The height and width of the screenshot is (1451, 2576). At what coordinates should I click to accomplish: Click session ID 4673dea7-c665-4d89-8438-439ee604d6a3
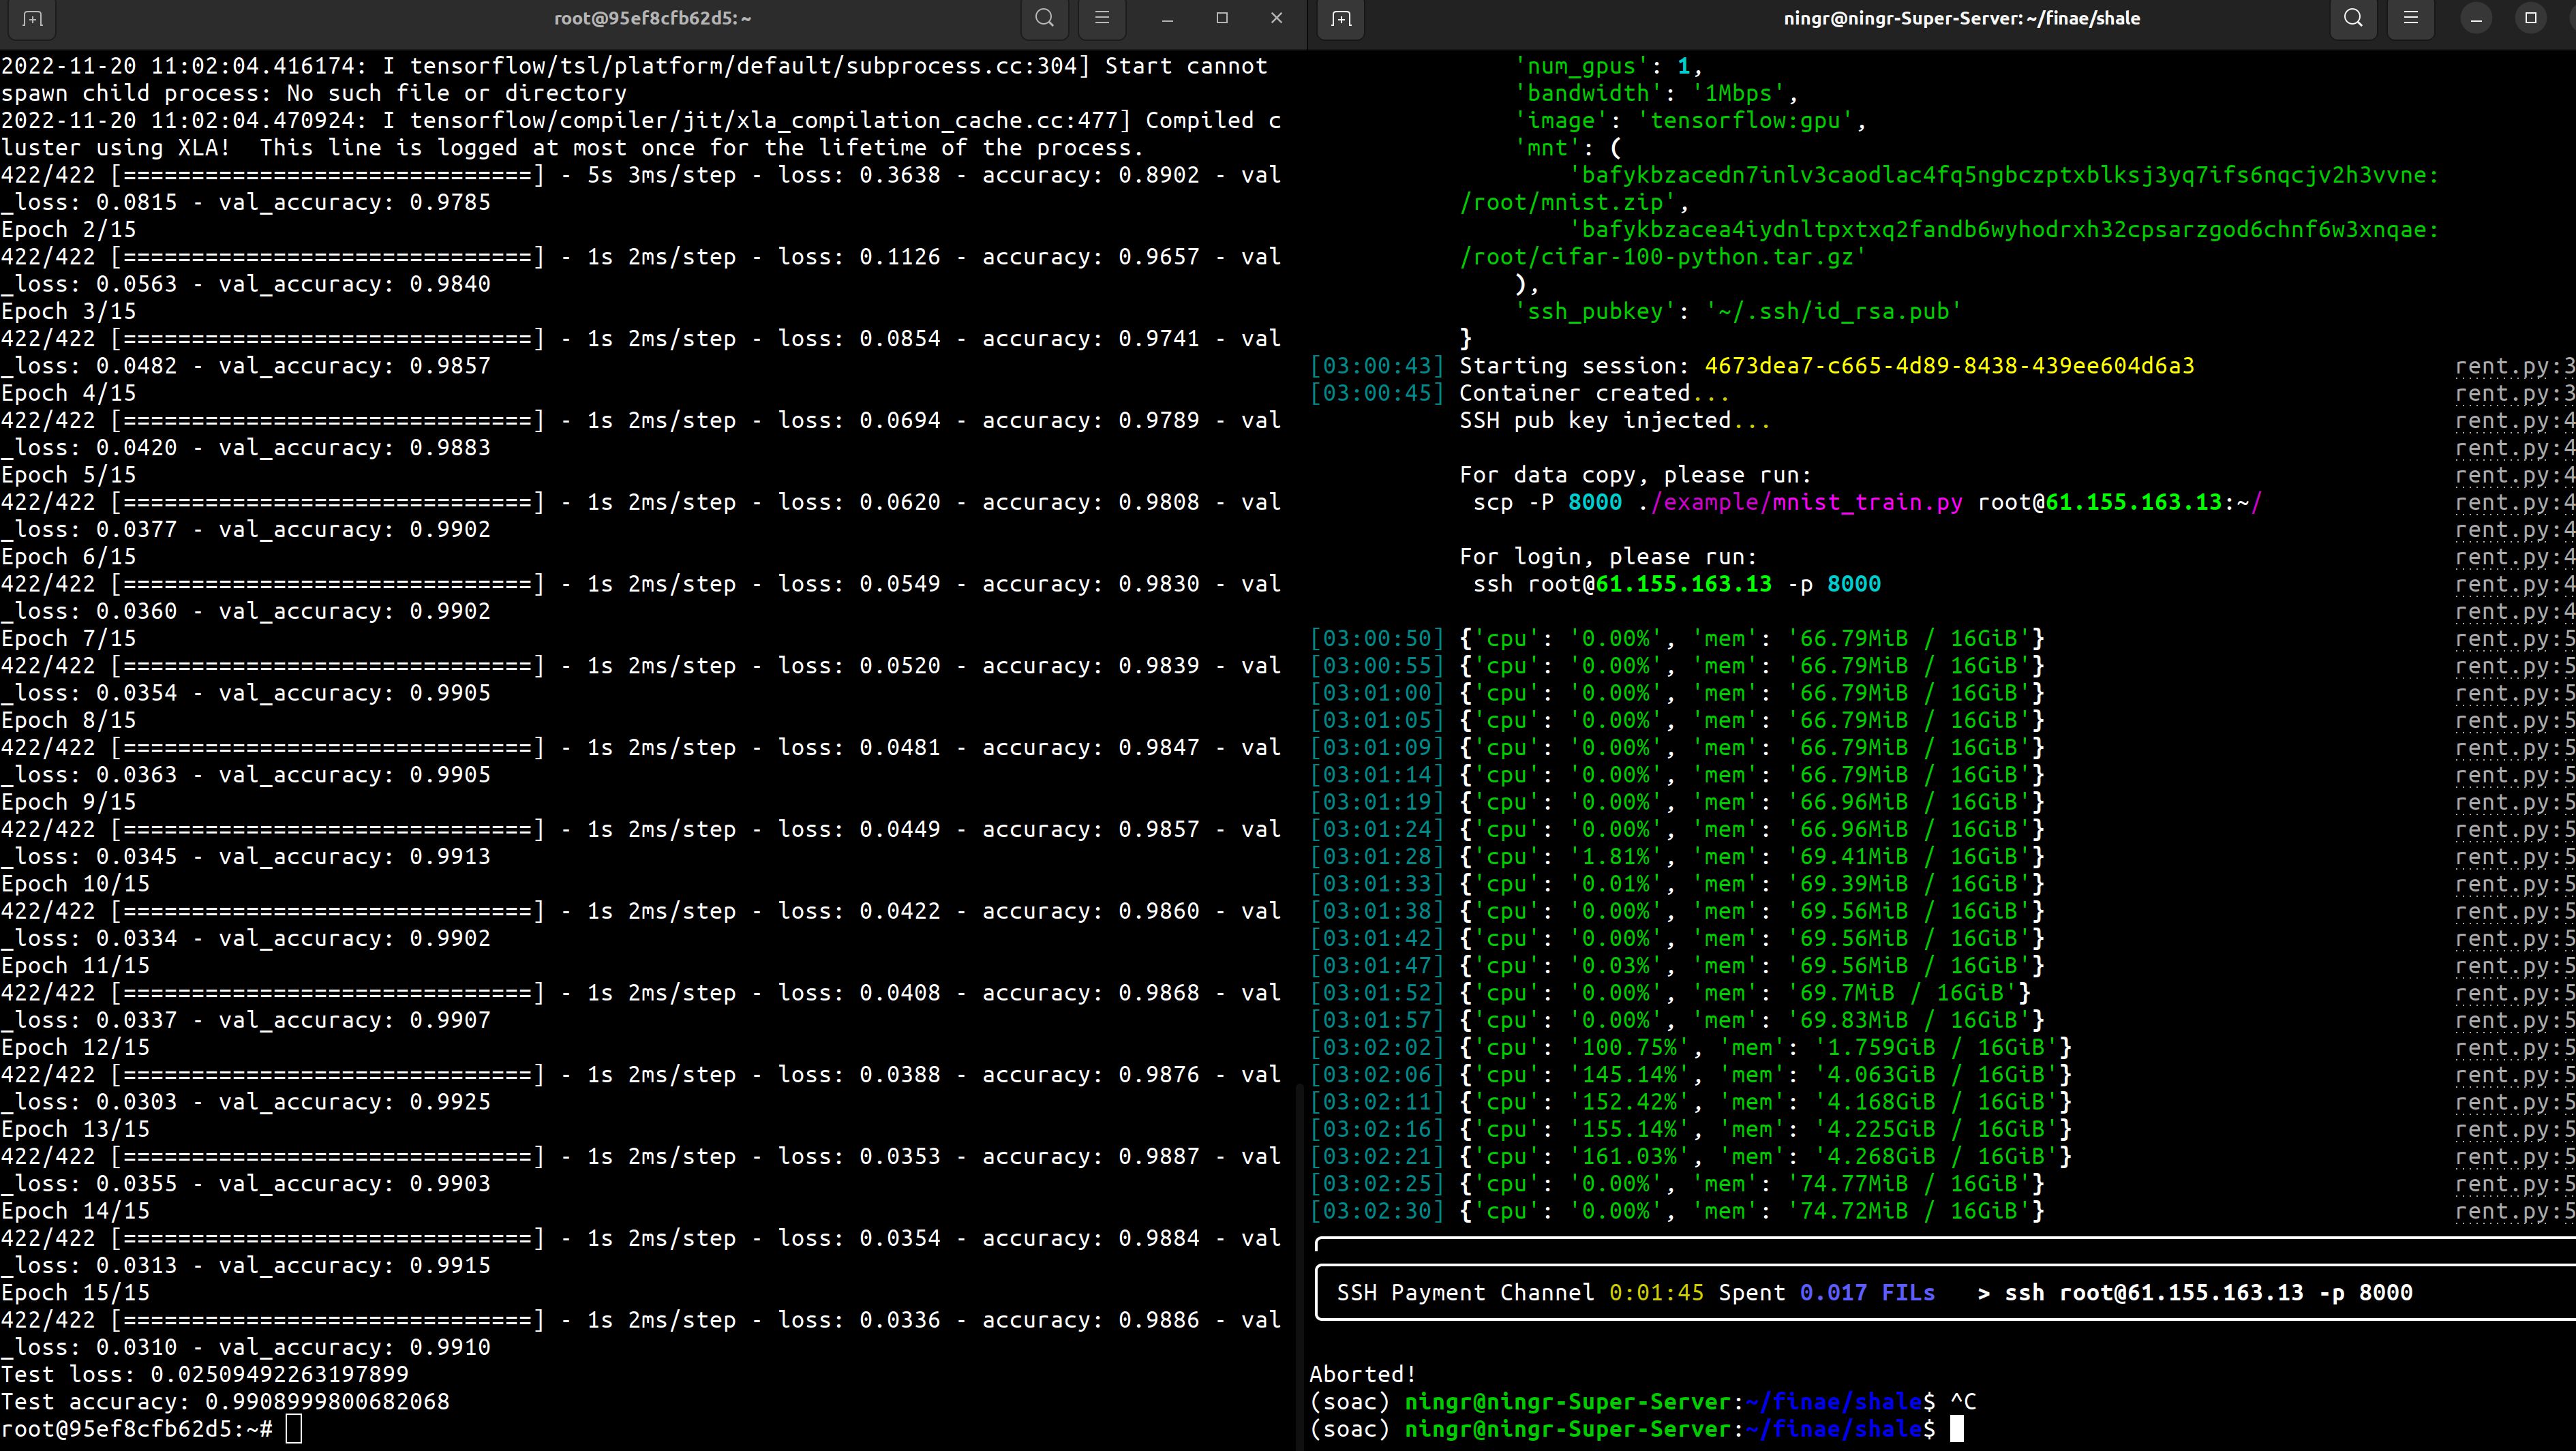pyautogui.click(x=1949, y=366)
